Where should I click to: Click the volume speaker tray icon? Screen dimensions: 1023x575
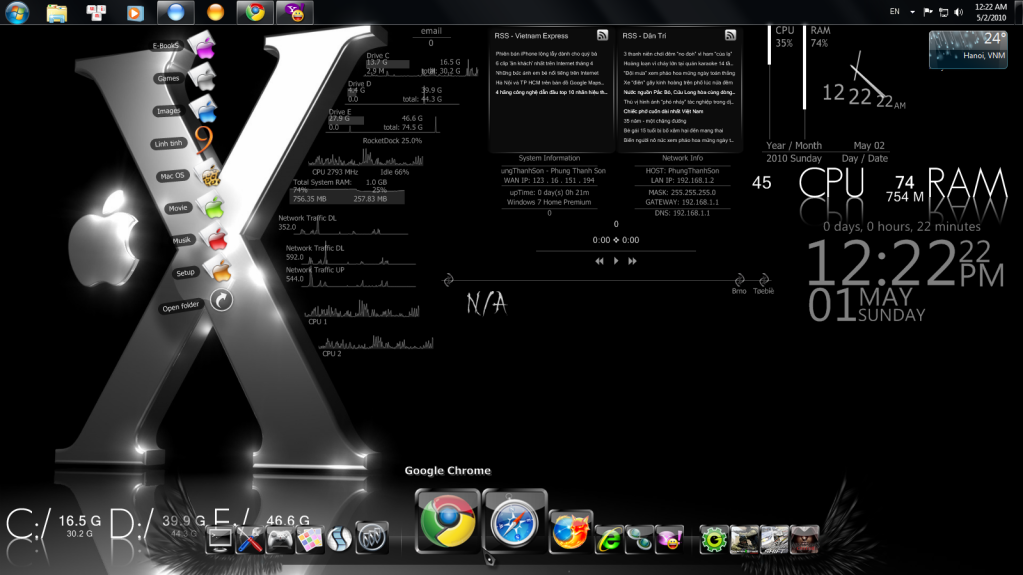tap(958, 12)
